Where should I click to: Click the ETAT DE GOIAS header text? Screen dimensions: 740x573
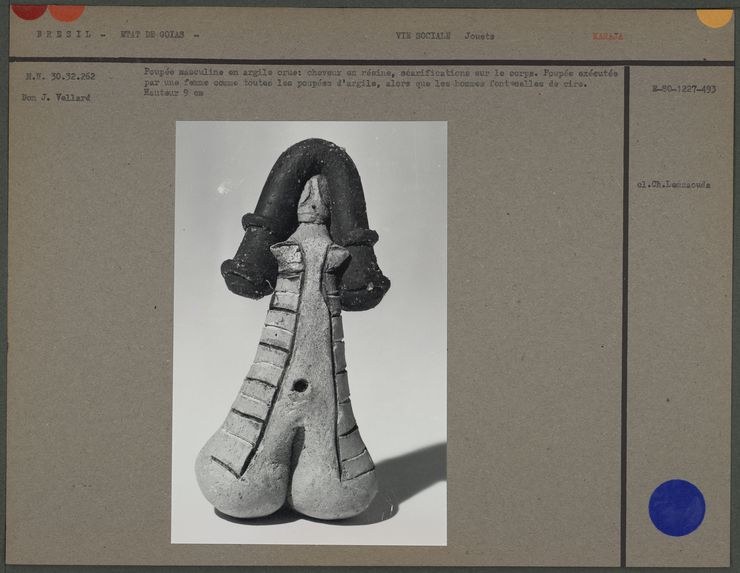click(x=159, y=35)
